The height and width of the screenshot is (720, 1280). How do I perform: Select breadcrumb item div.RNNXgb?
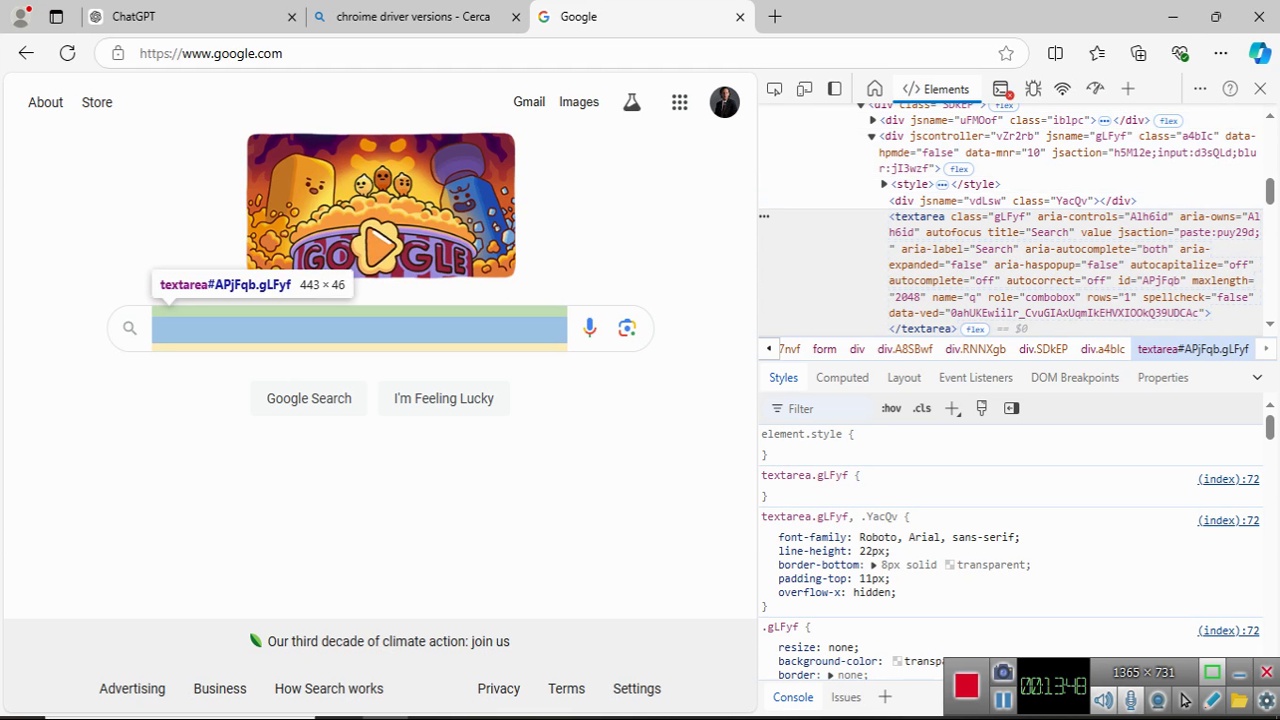[975, 349]
